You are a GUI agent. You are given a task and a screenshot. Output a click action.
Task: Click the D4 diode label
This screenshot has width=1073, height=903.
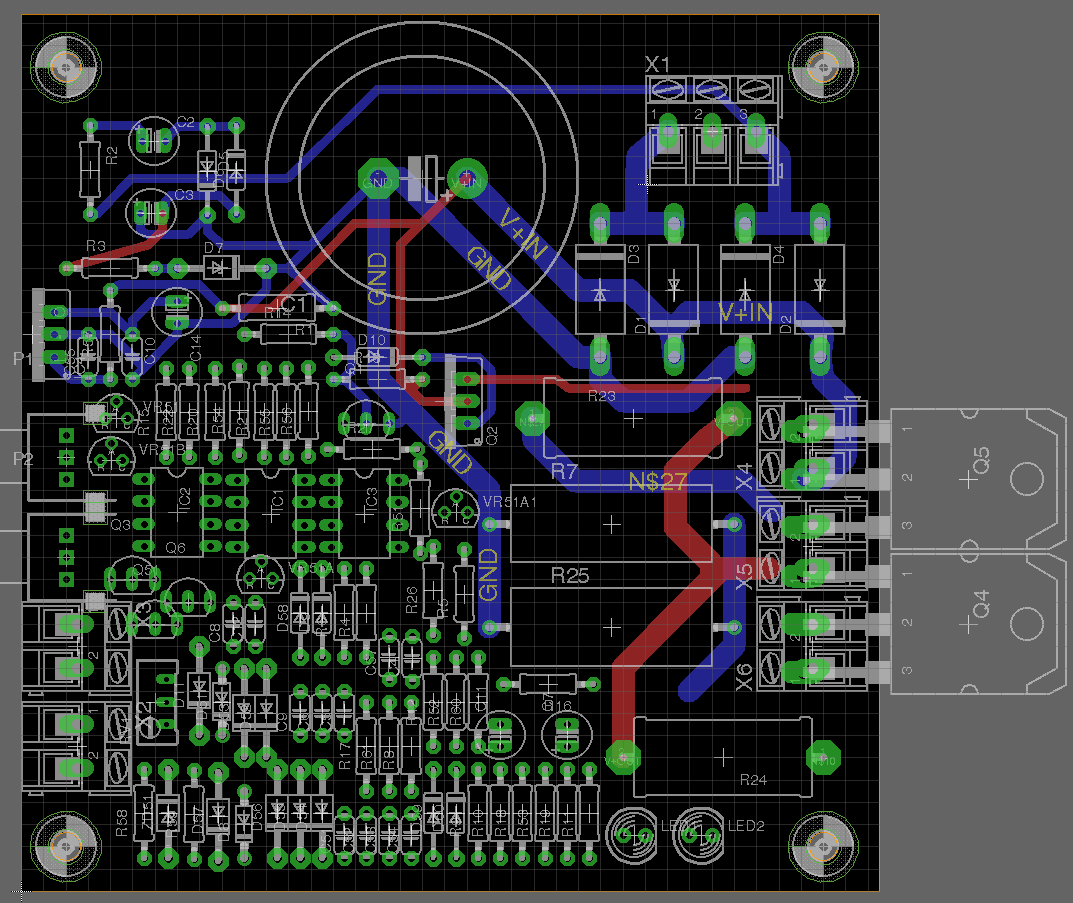pos(778,254)
